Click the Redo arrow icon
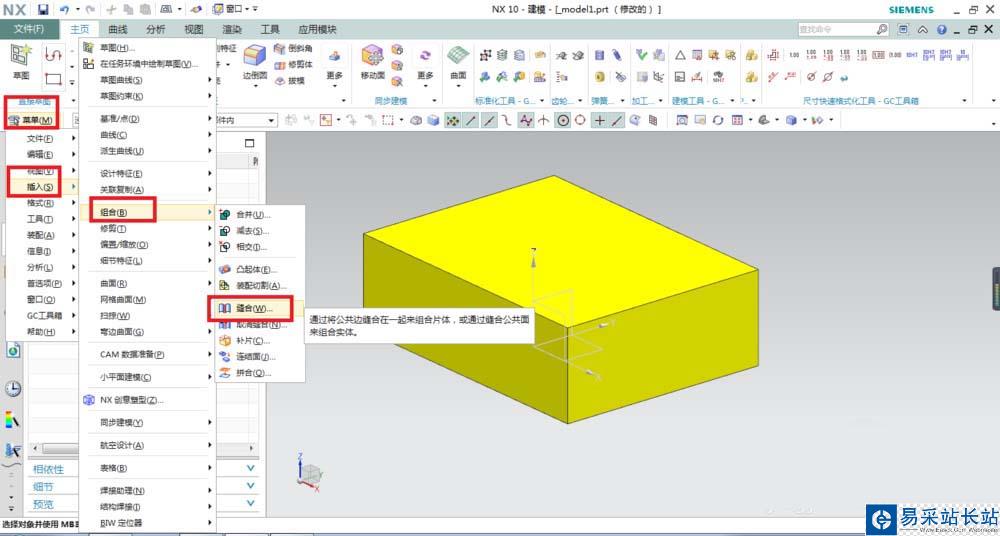1000x536 pixels. [90, 10]
